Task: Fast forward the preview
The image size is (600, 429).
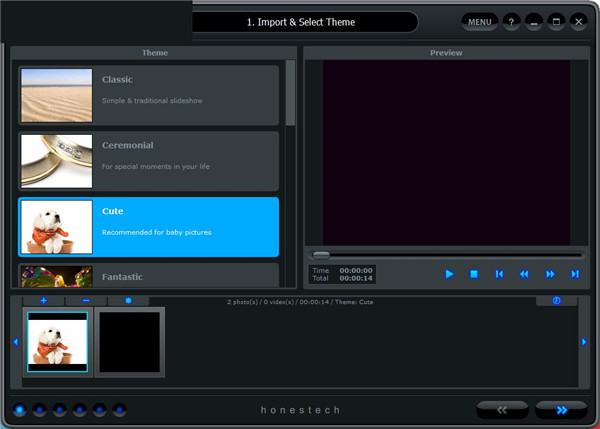Action: (549, 274)
